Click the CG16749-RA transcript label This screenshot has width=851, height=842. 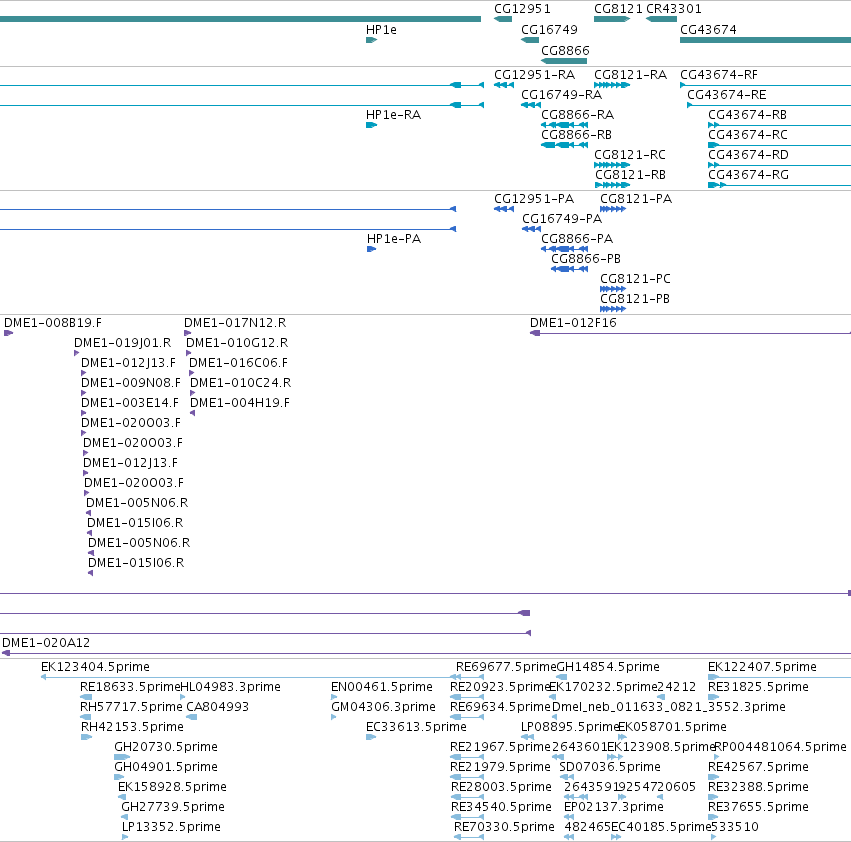pyautogui.click(x=561, y=95)
